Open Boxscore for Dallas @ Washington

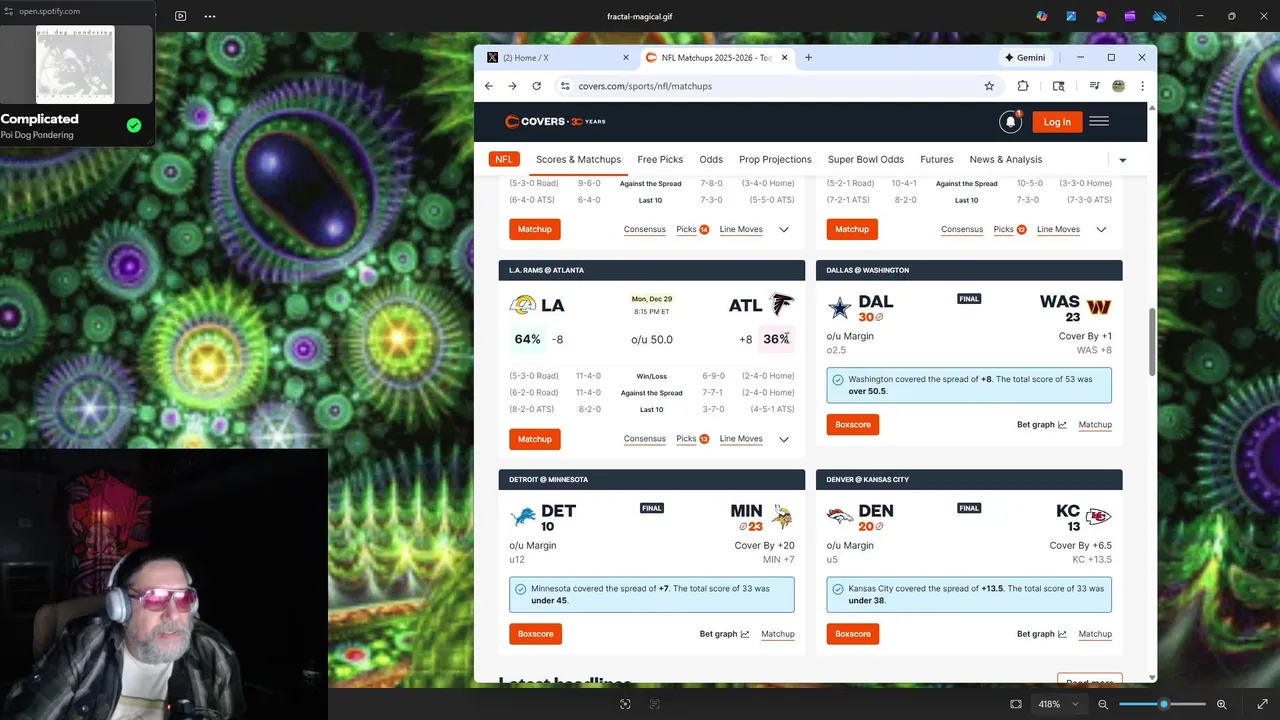tap(853, 425)
